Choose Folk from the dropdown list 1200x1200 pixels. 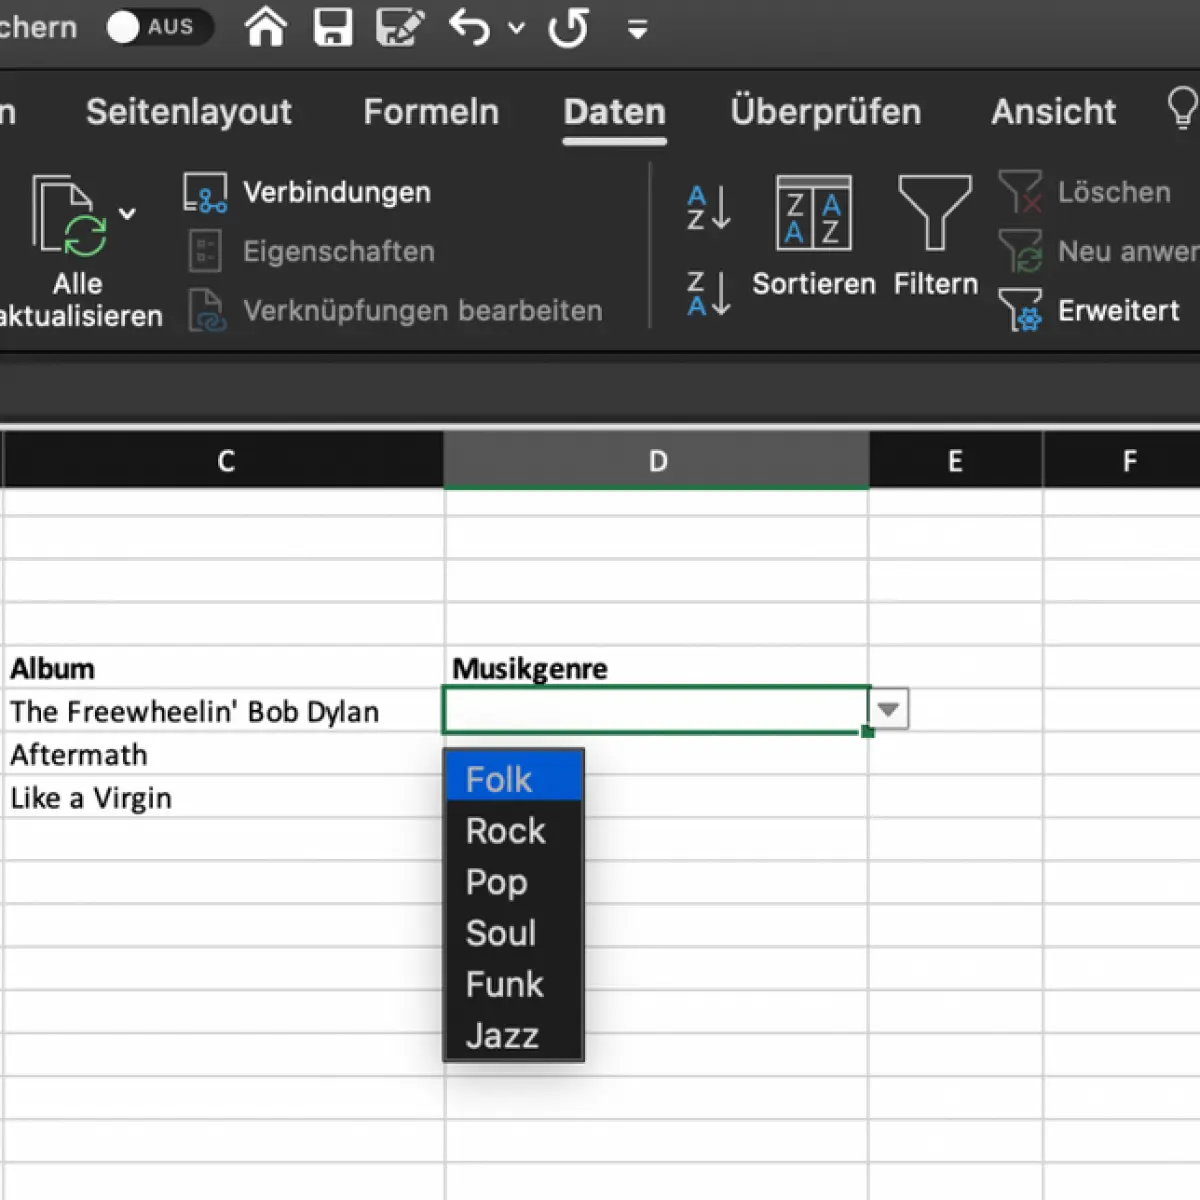pyautogui.click(x=514, y=778)
